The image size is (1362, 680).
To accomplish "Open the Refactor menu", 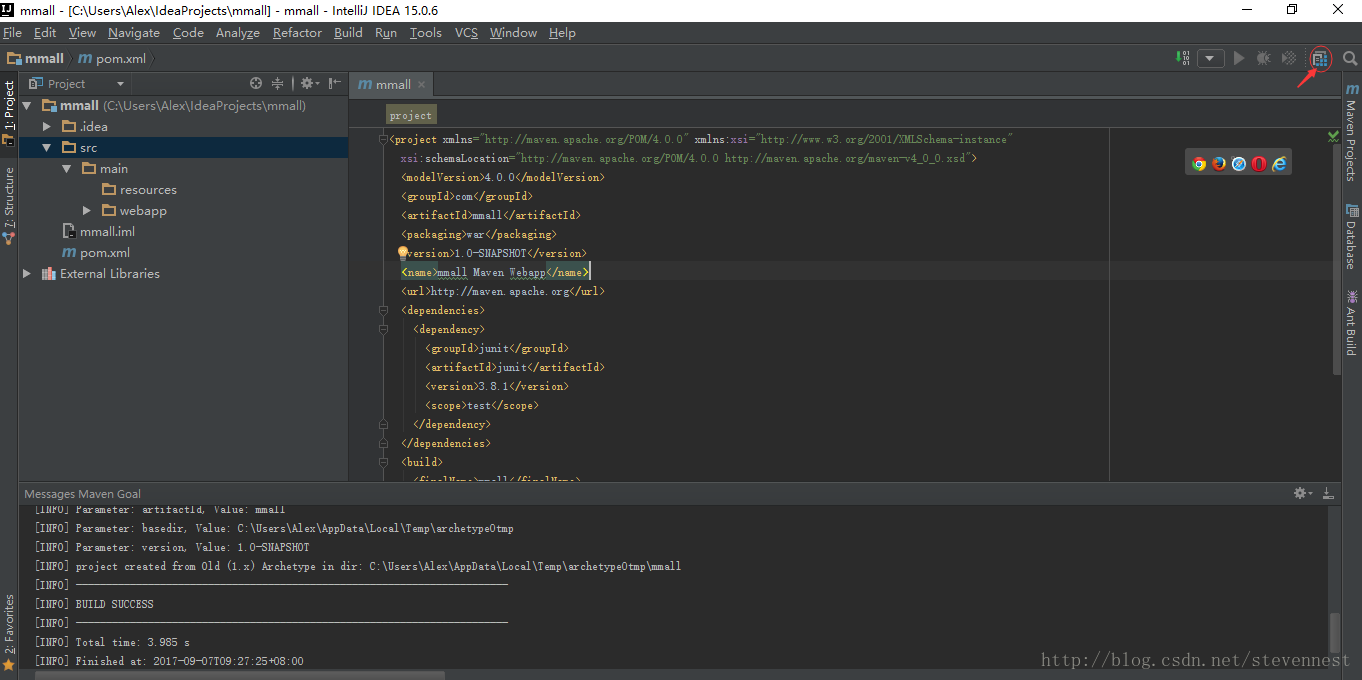I will [298, 33].
